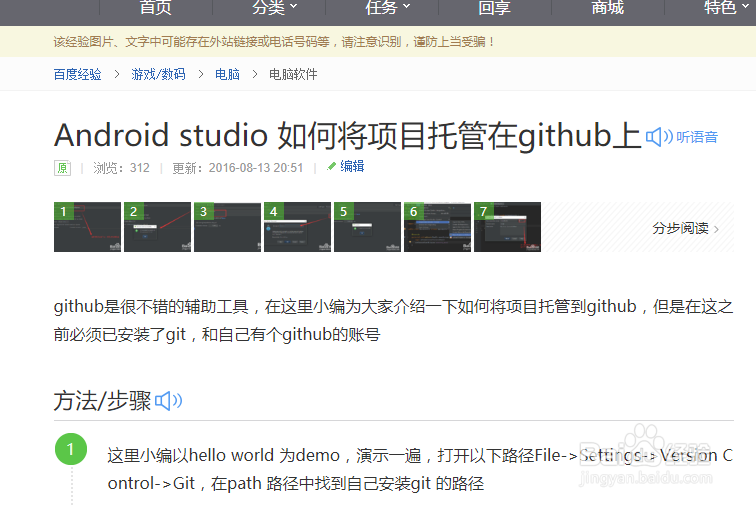Select the 电脑软件 breadcrumb text
This screenshot has height=505, width=756.
coord(293,74)
